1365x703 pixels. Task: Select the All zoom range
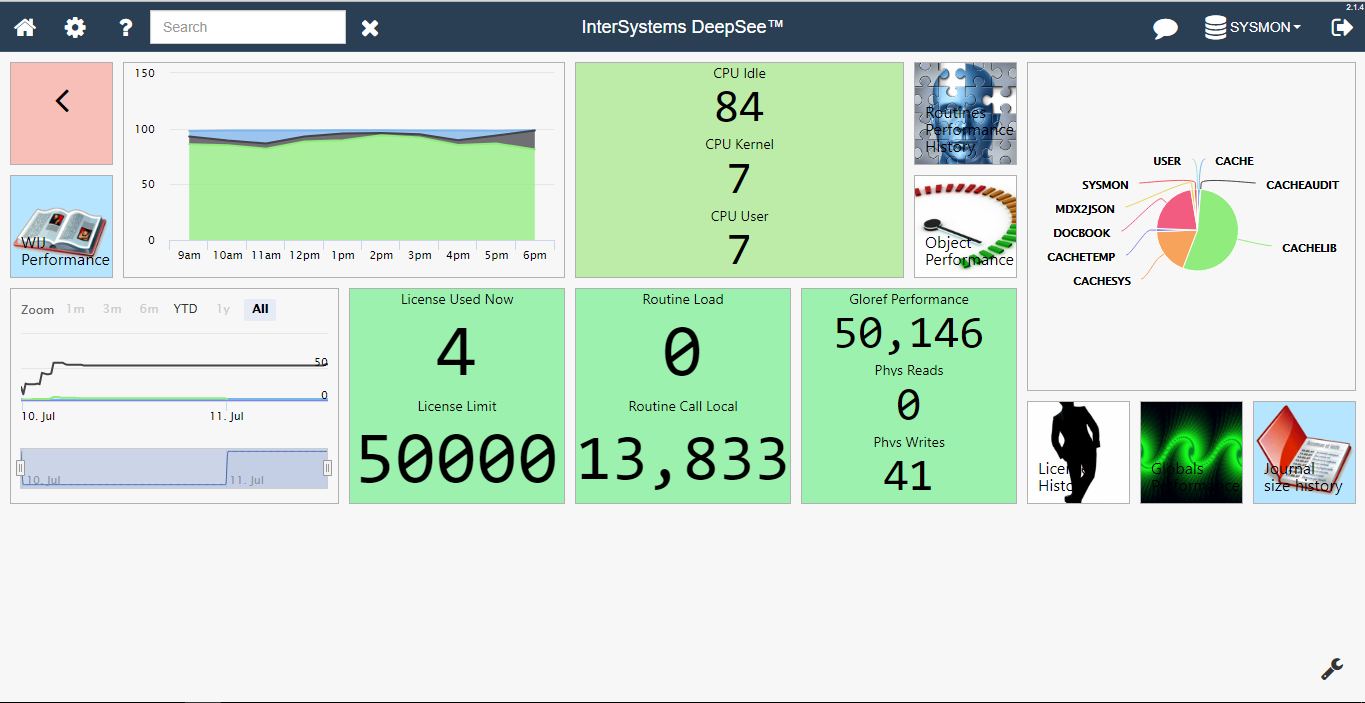260,309
